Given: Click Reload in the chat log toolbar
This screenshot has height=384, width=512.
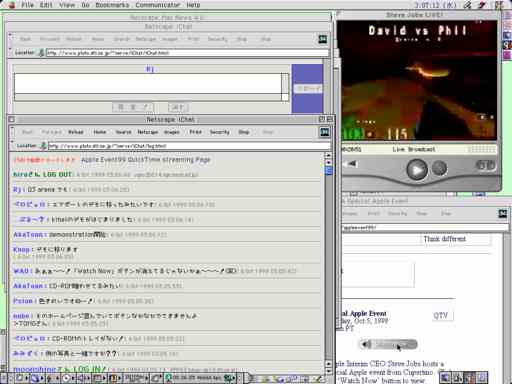Looking at the screenshot, I should pos(76,132).
